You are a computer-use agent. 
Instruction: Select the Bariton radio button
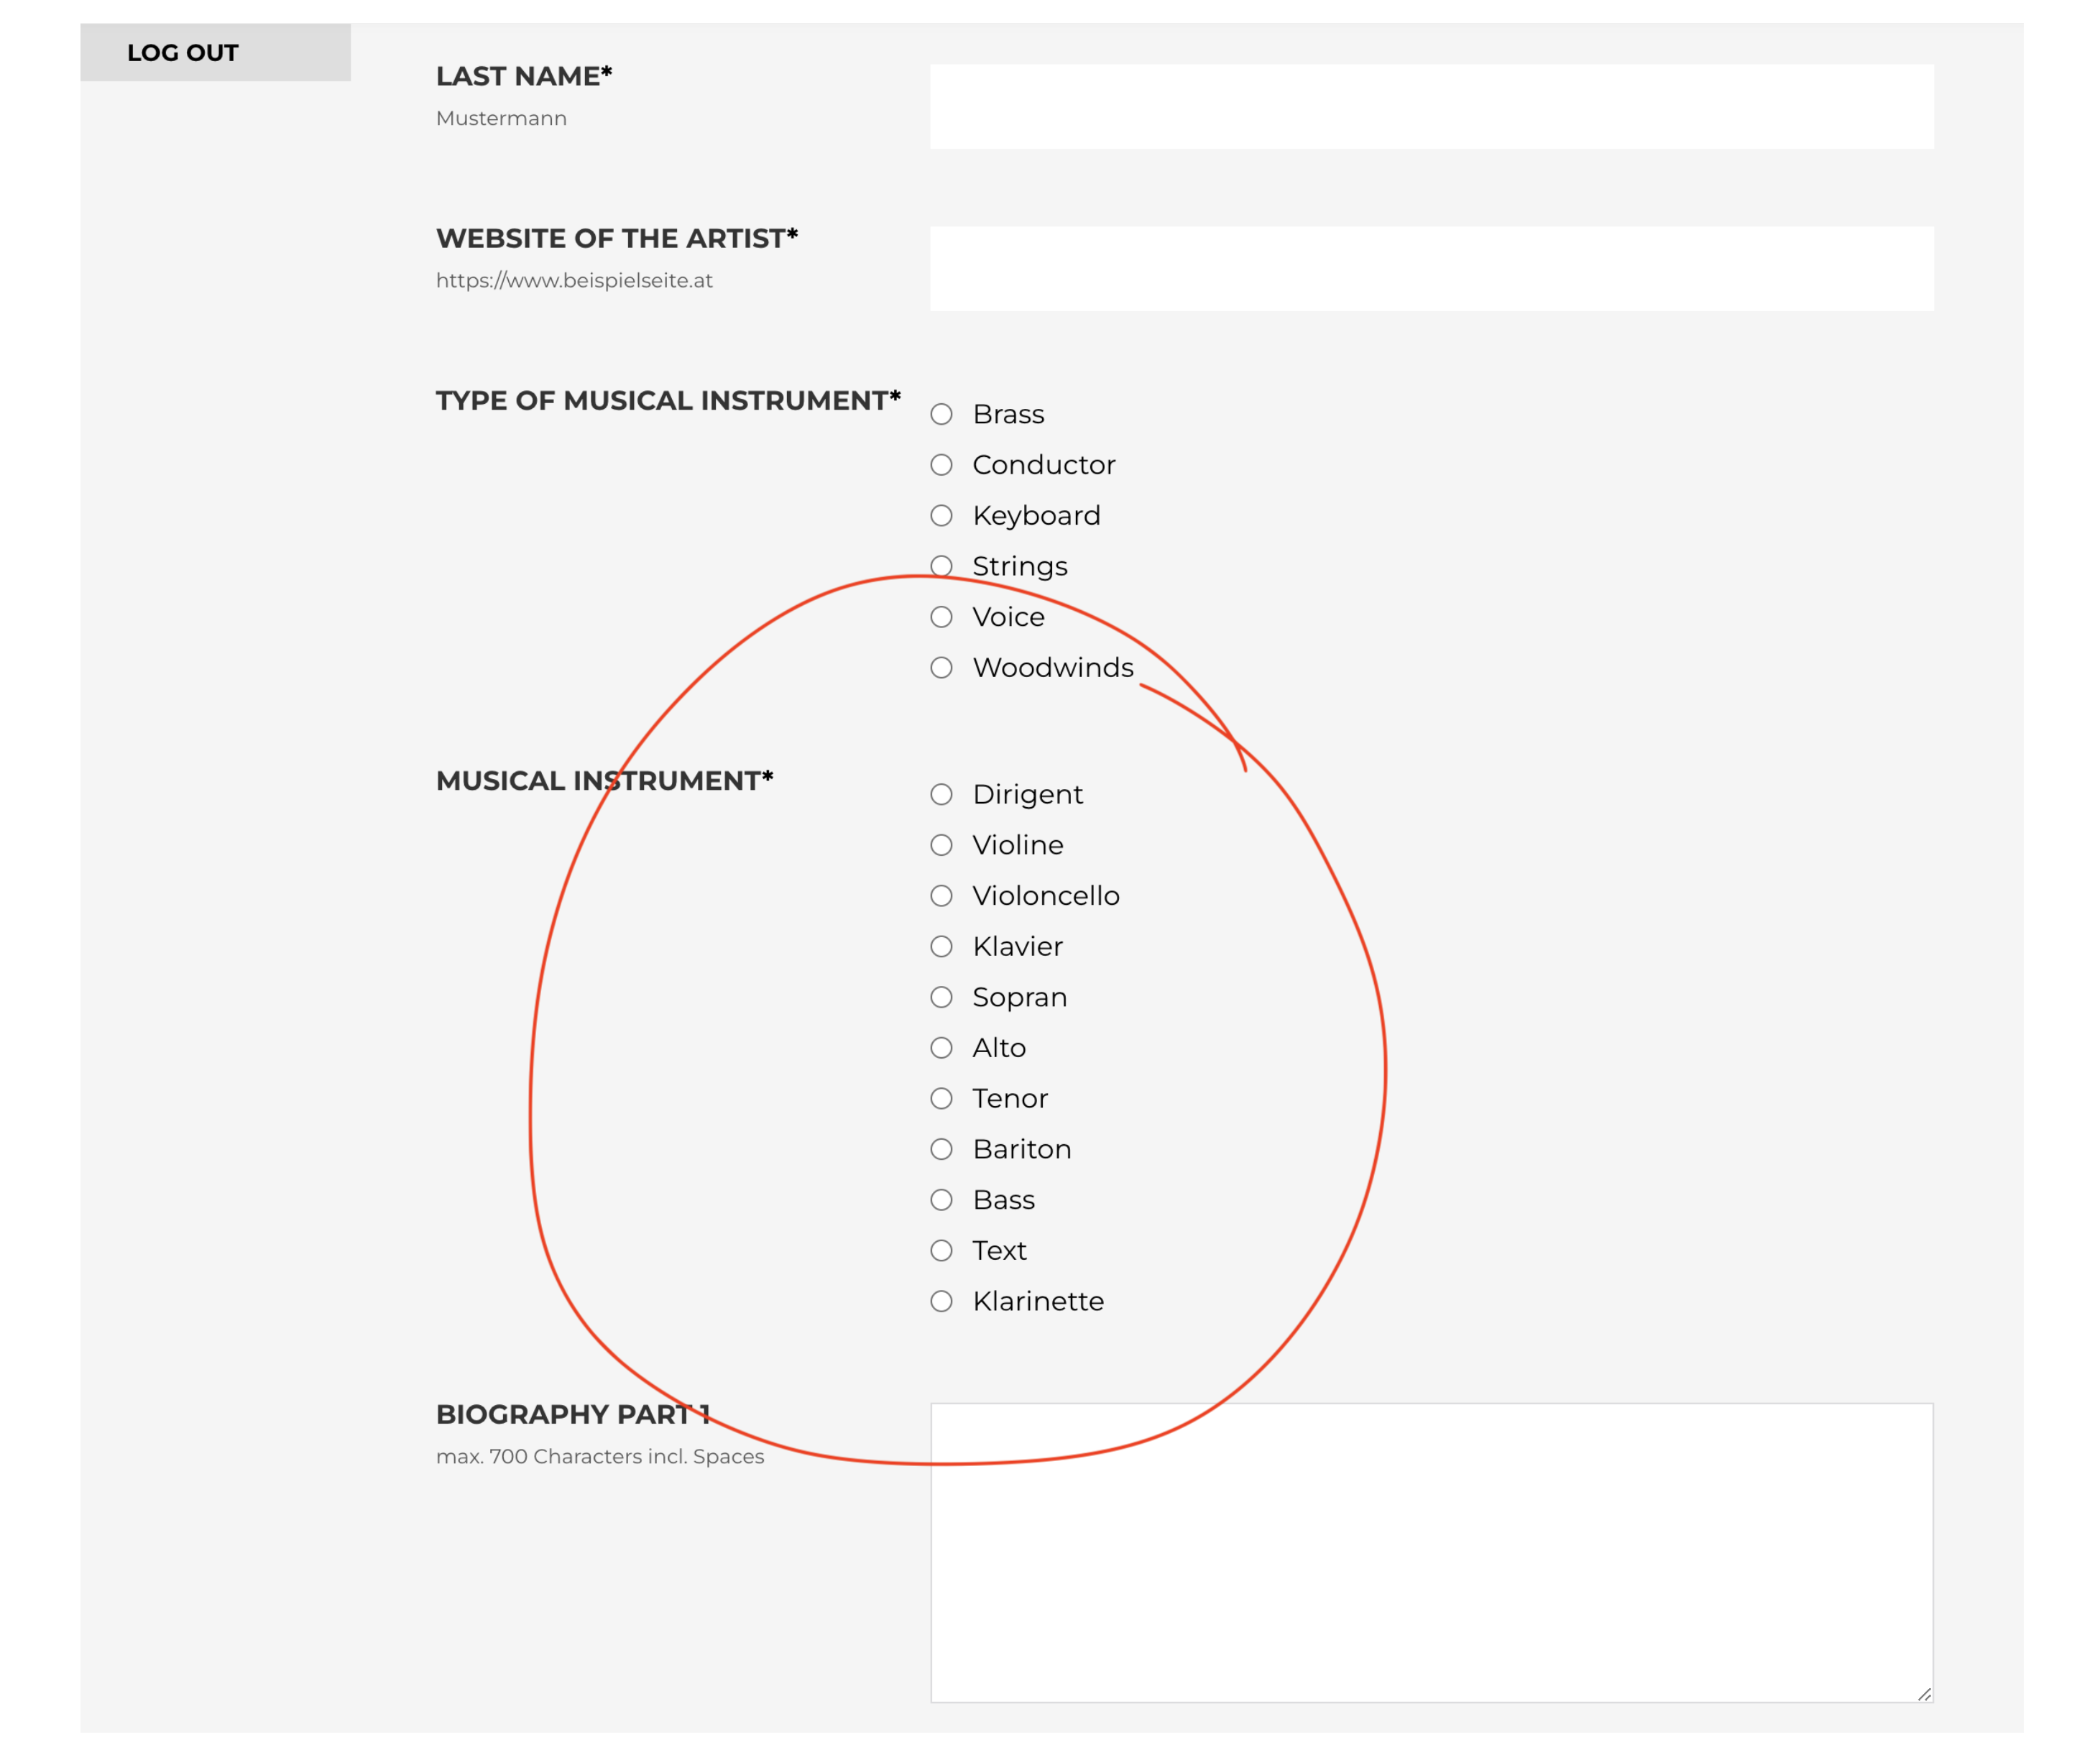pos(941,1149)
